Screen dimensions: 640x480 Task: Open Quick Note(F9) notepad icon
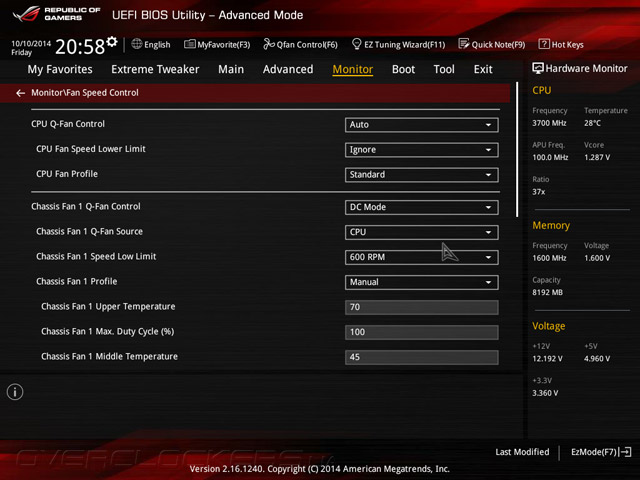coord(464,44)
